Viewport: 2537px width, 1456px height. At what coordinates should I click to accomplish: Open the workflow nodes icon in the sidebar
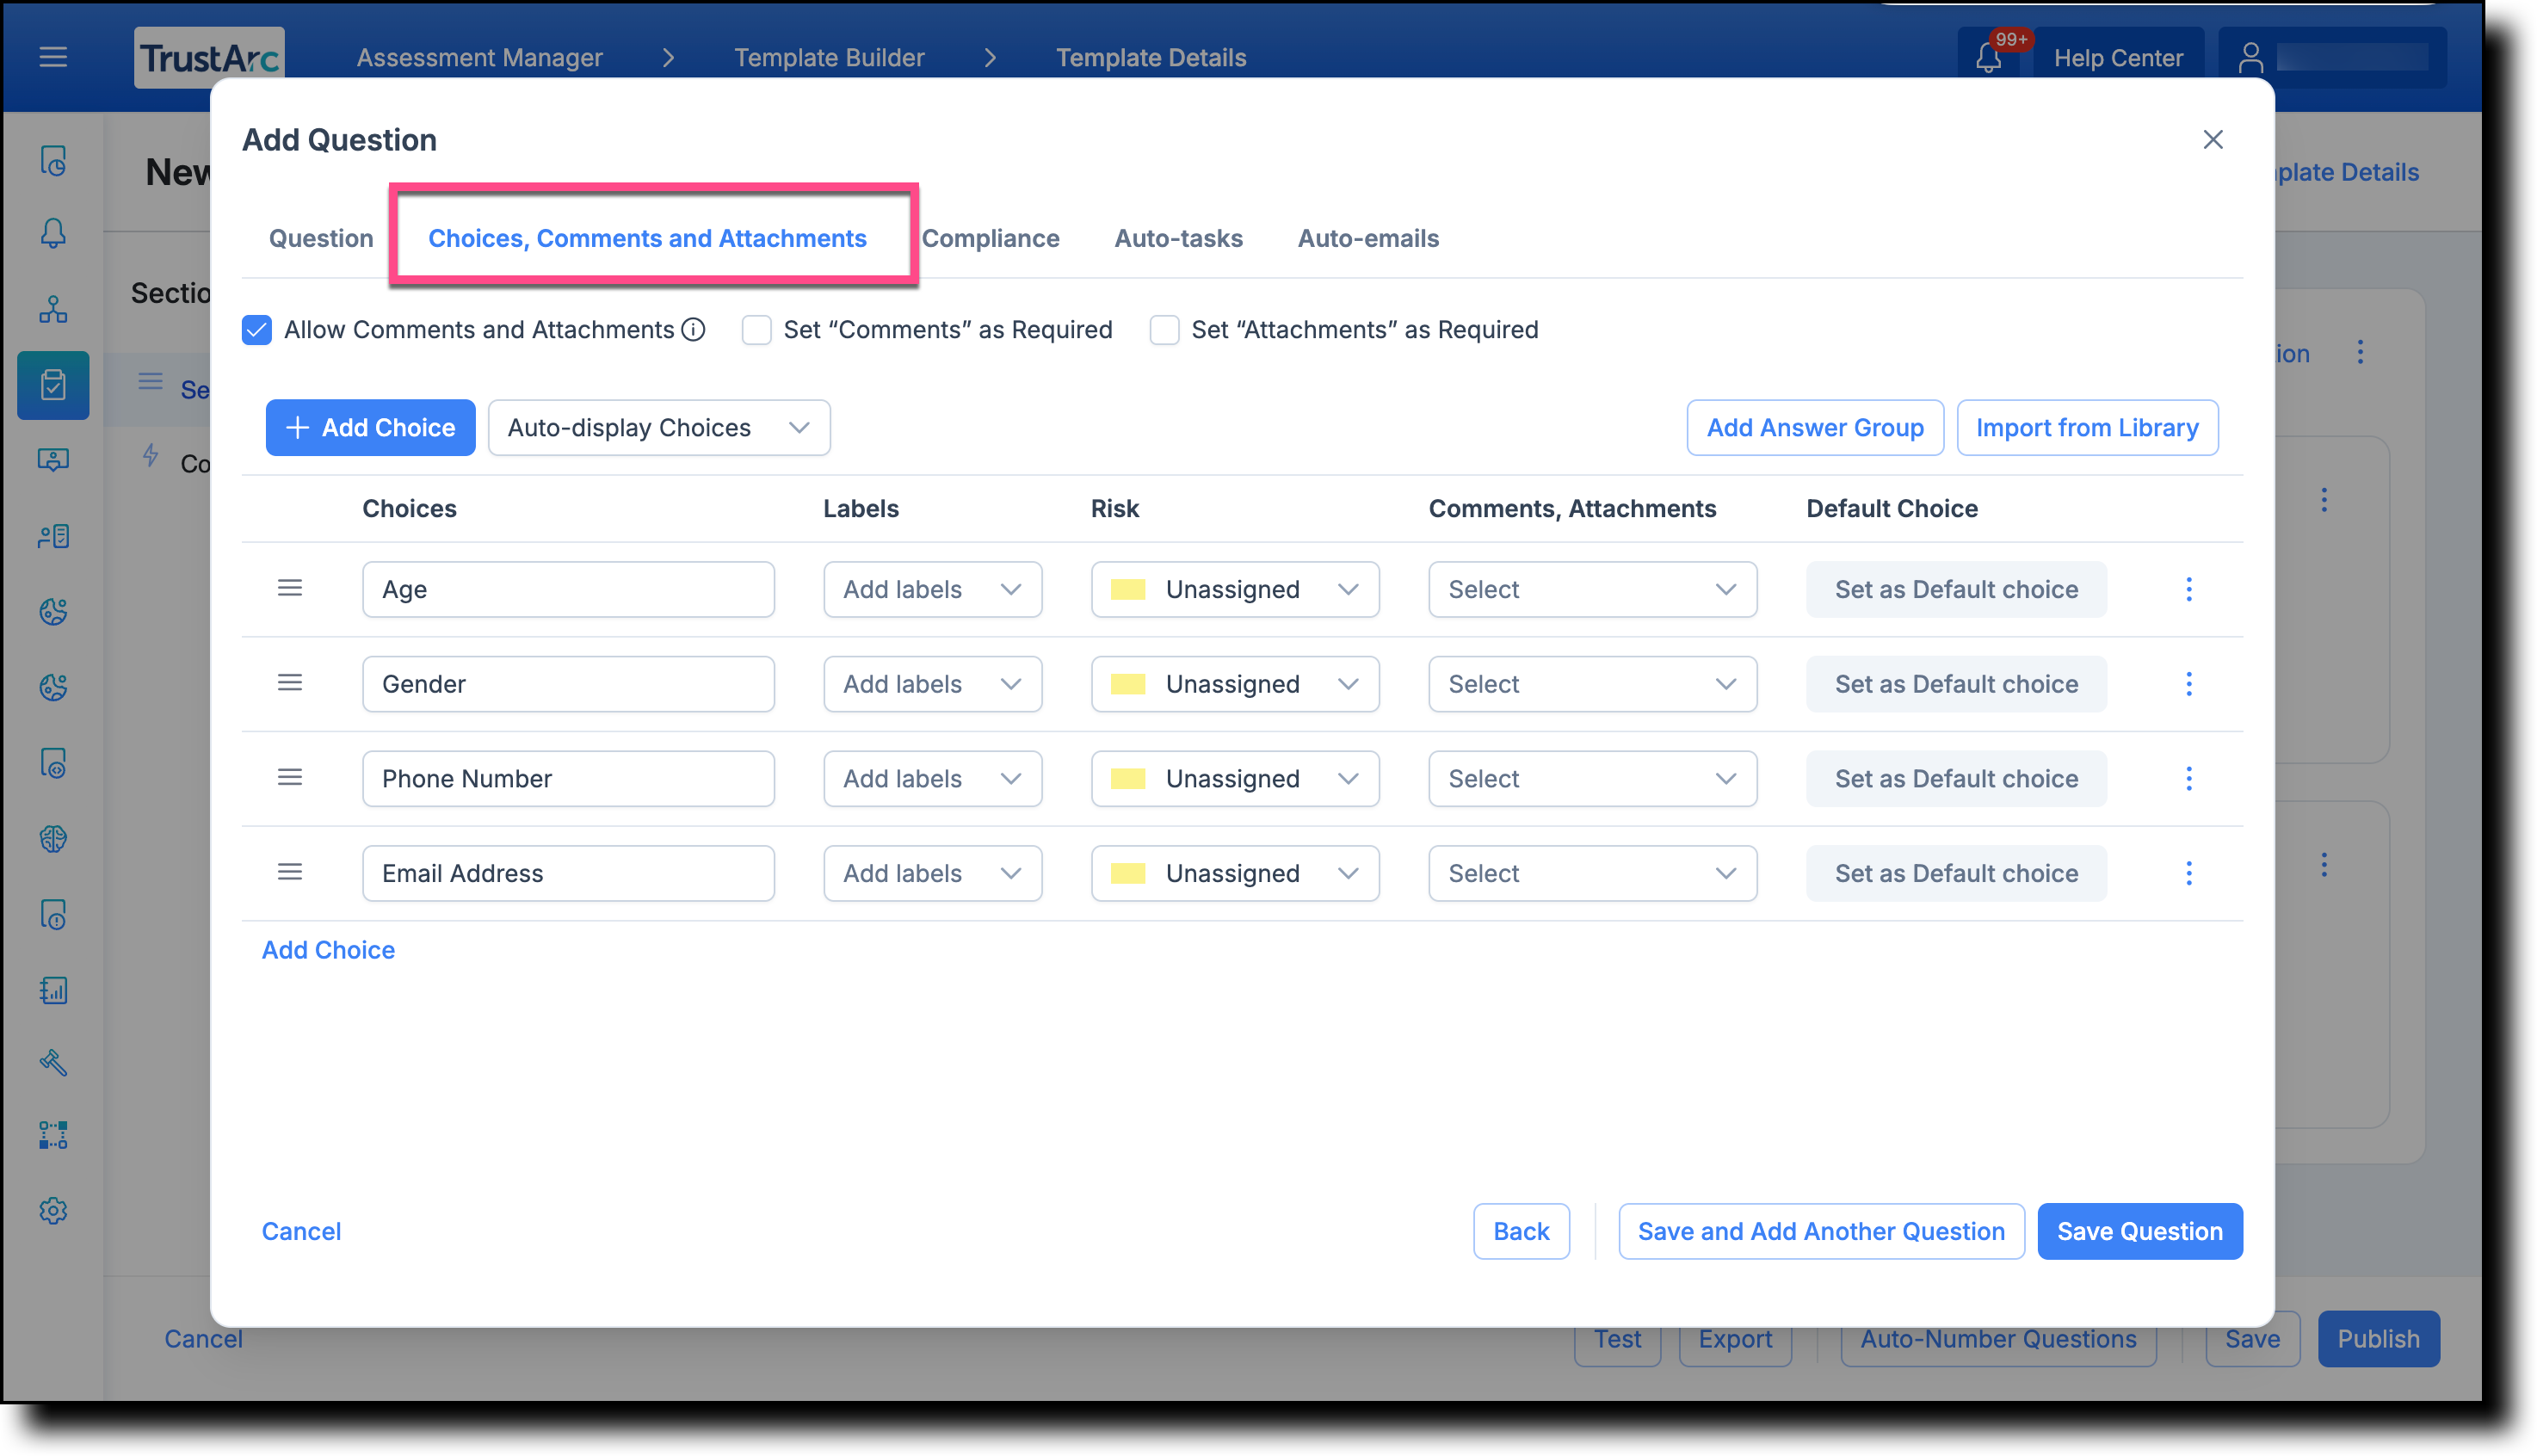click(x=53, y=1136)
